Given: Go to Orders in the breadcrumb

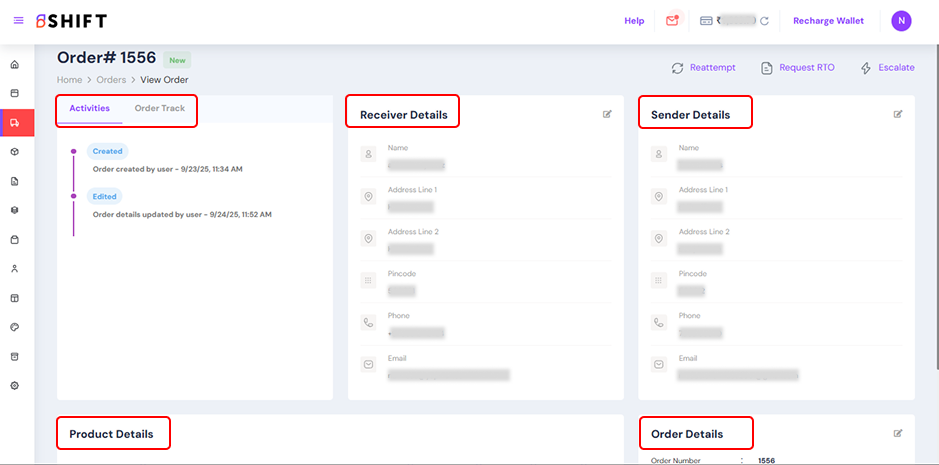Looking at the screenshot, I should 111,80.
